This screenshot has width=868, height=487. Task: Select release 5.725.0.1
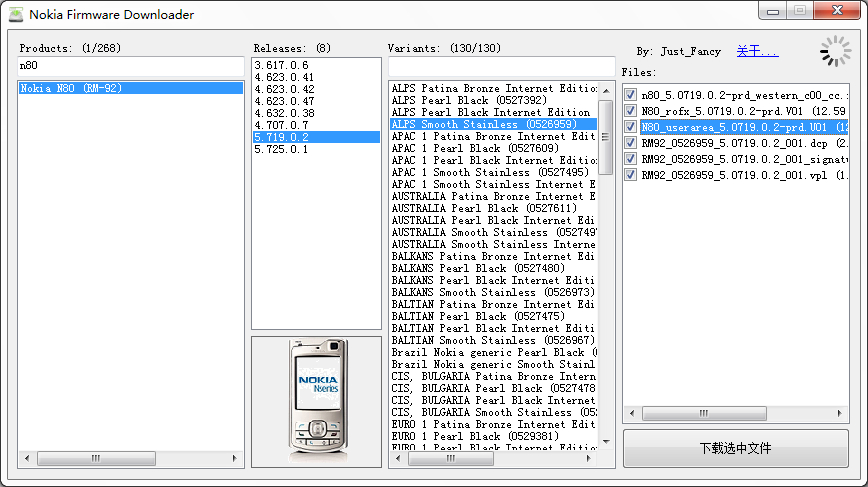316,149
